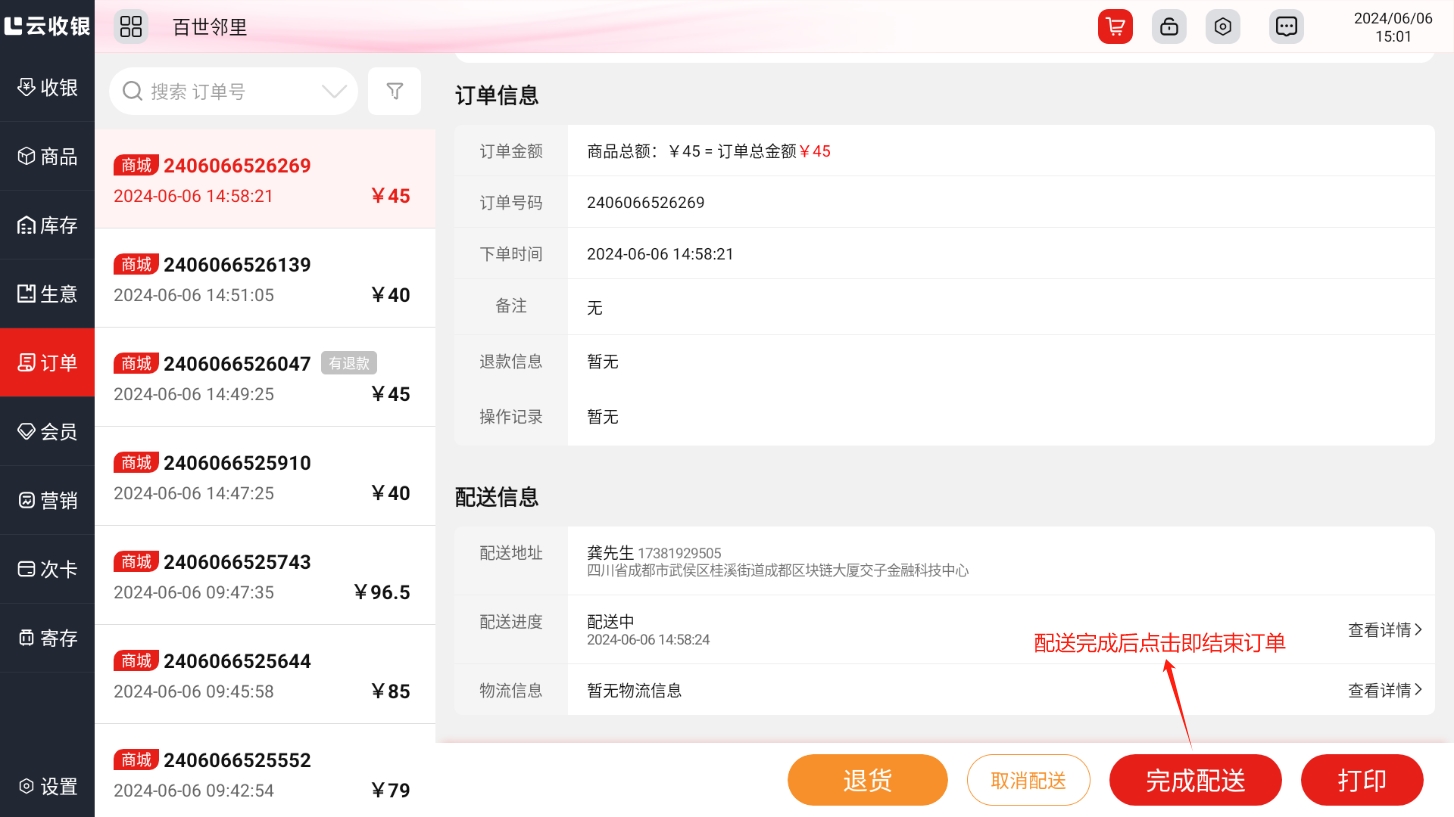This screenshot has height=817, width=1454.
Task: Click the shopping cart icon in top bar
Action: click(1114, 27)
